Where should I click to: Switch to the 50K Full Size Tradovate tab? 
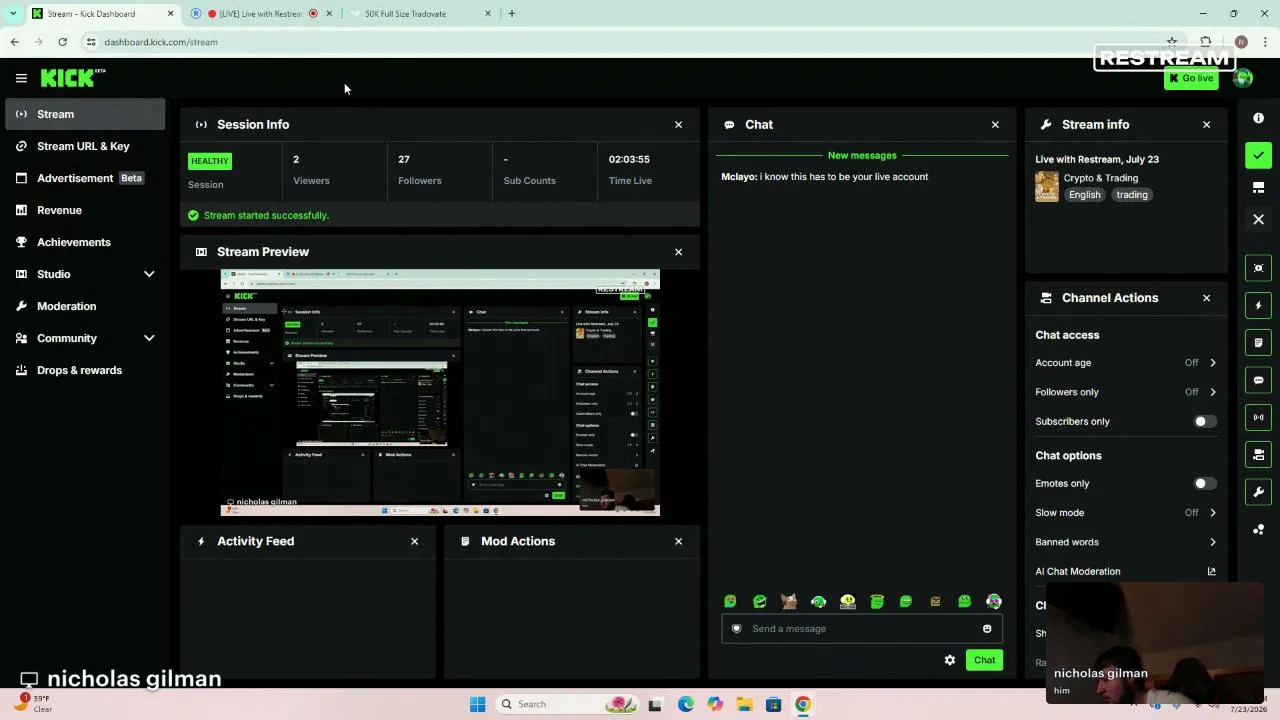click(x=419, y=14)
